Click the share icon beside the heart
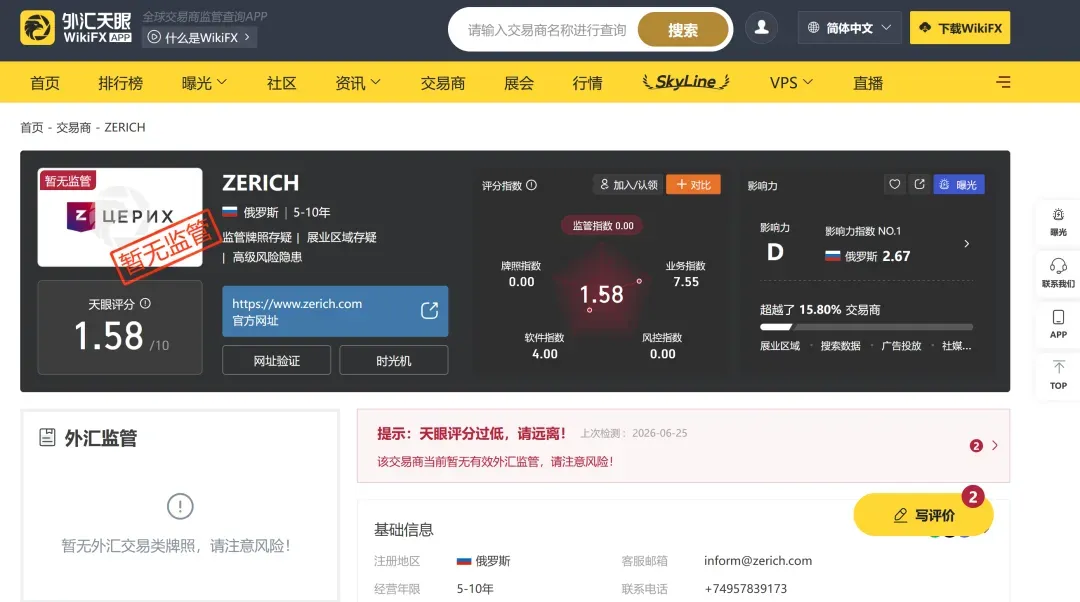Screen dimensions: 1080x602 click(x=920, y=184)
